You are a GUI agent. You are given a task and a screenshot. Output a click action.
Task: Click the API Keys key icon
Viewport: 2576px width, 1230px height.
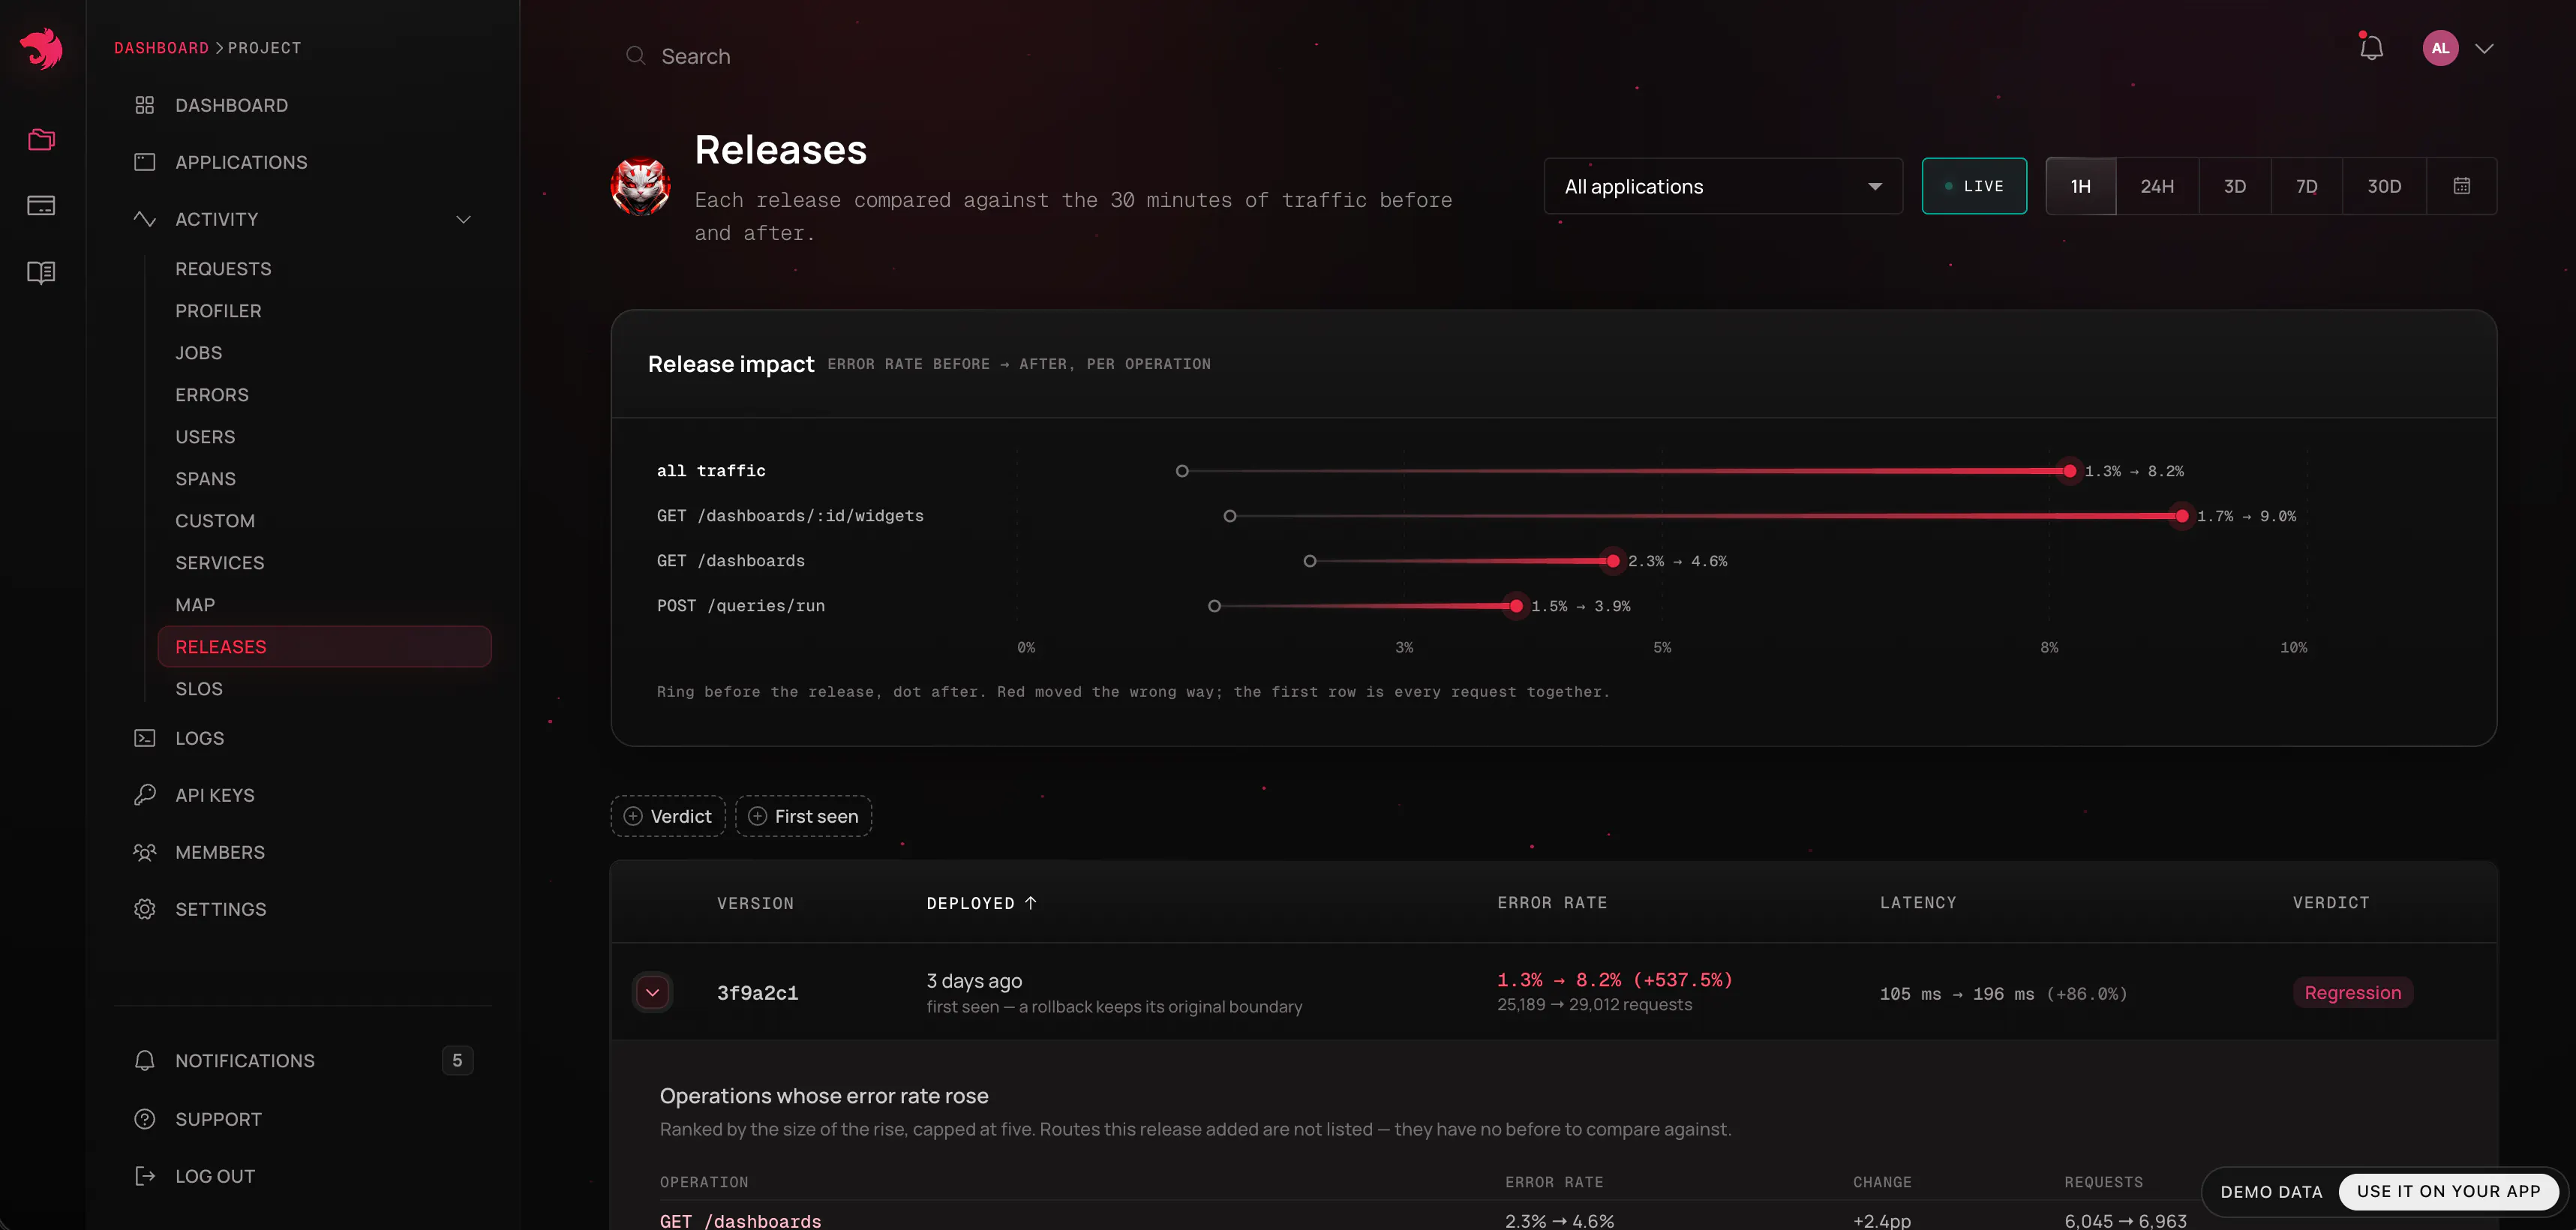click(x=144, y=795)
